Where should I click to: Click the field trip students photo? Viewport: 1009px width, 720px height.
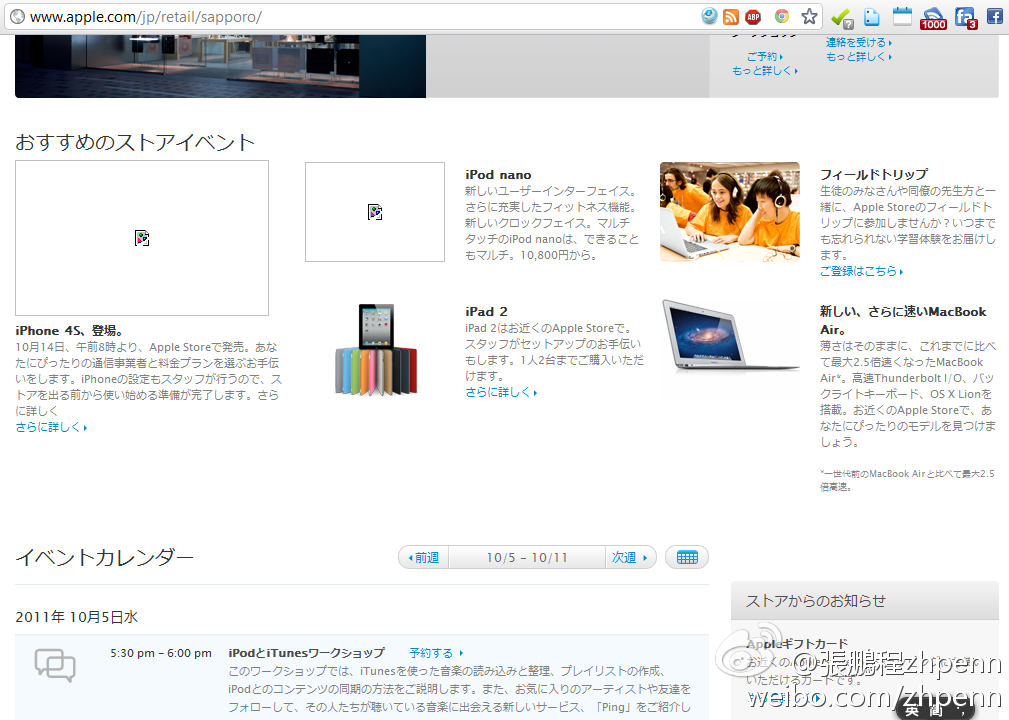point(730,212)
